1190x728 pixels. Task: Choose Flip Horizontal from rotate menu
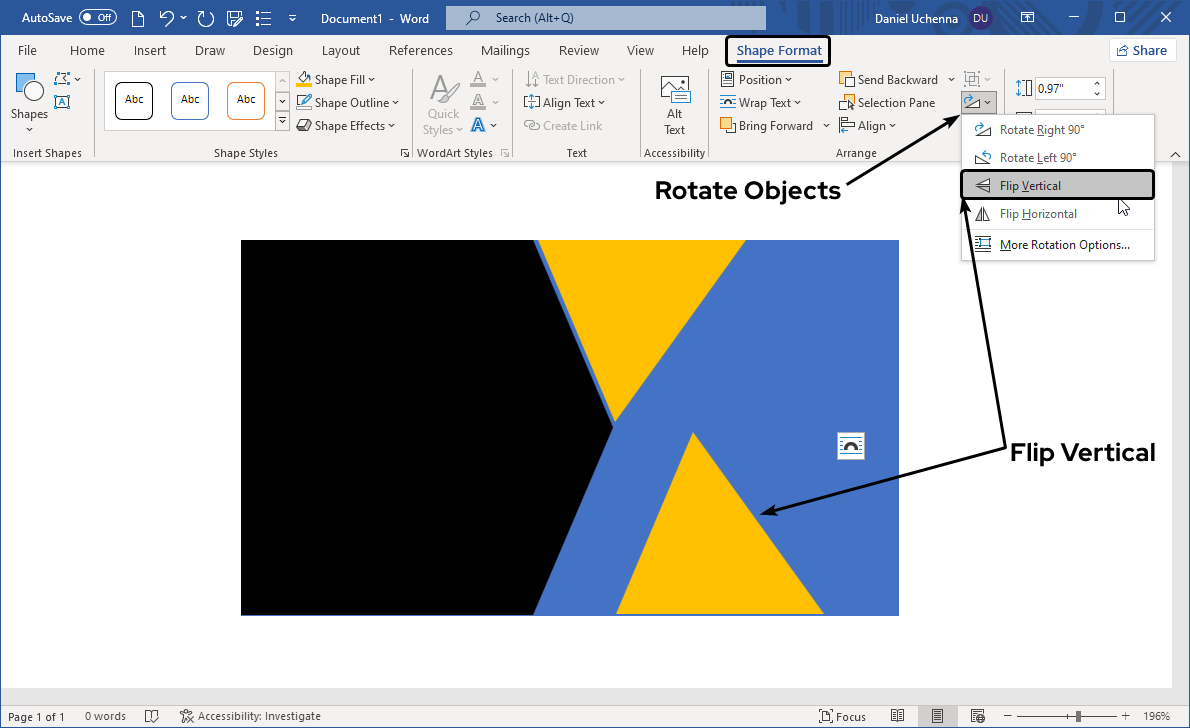tap(1038, 214)
